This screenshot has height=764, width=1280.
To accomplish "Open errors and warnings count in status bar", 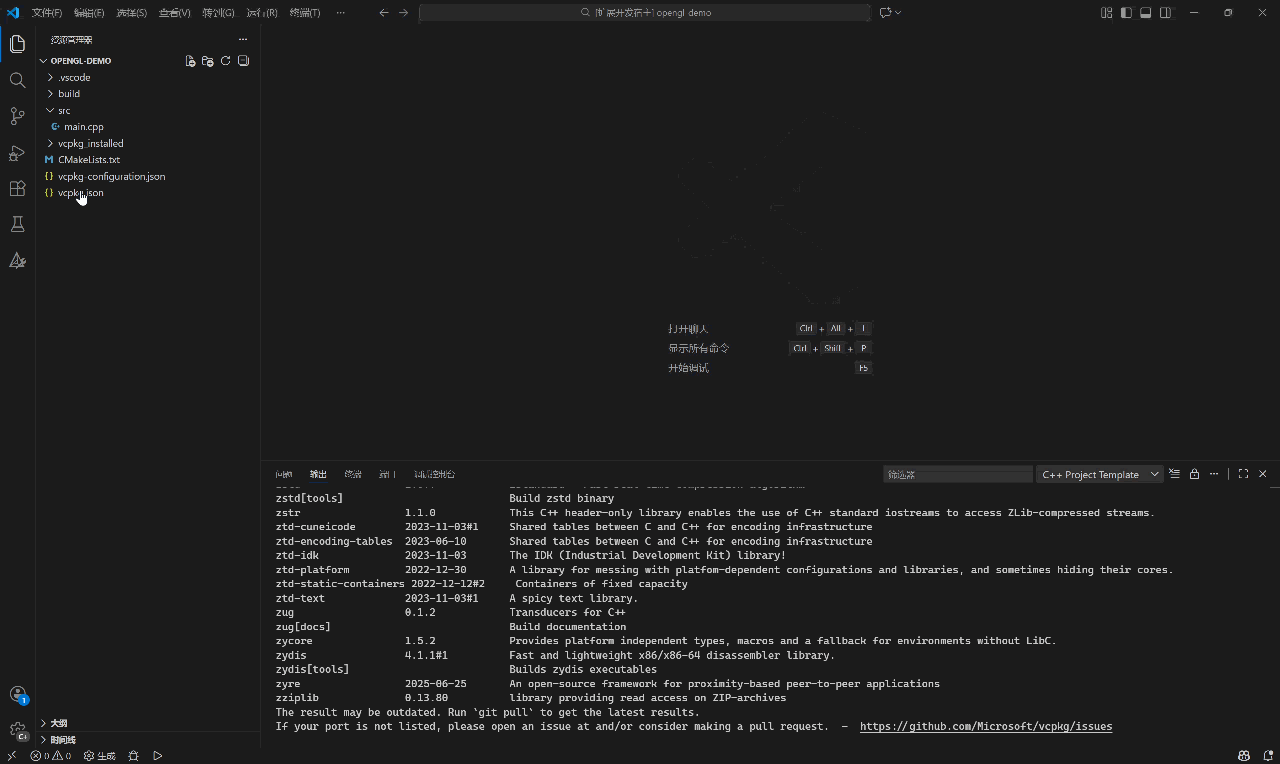I will pos(51,756).
